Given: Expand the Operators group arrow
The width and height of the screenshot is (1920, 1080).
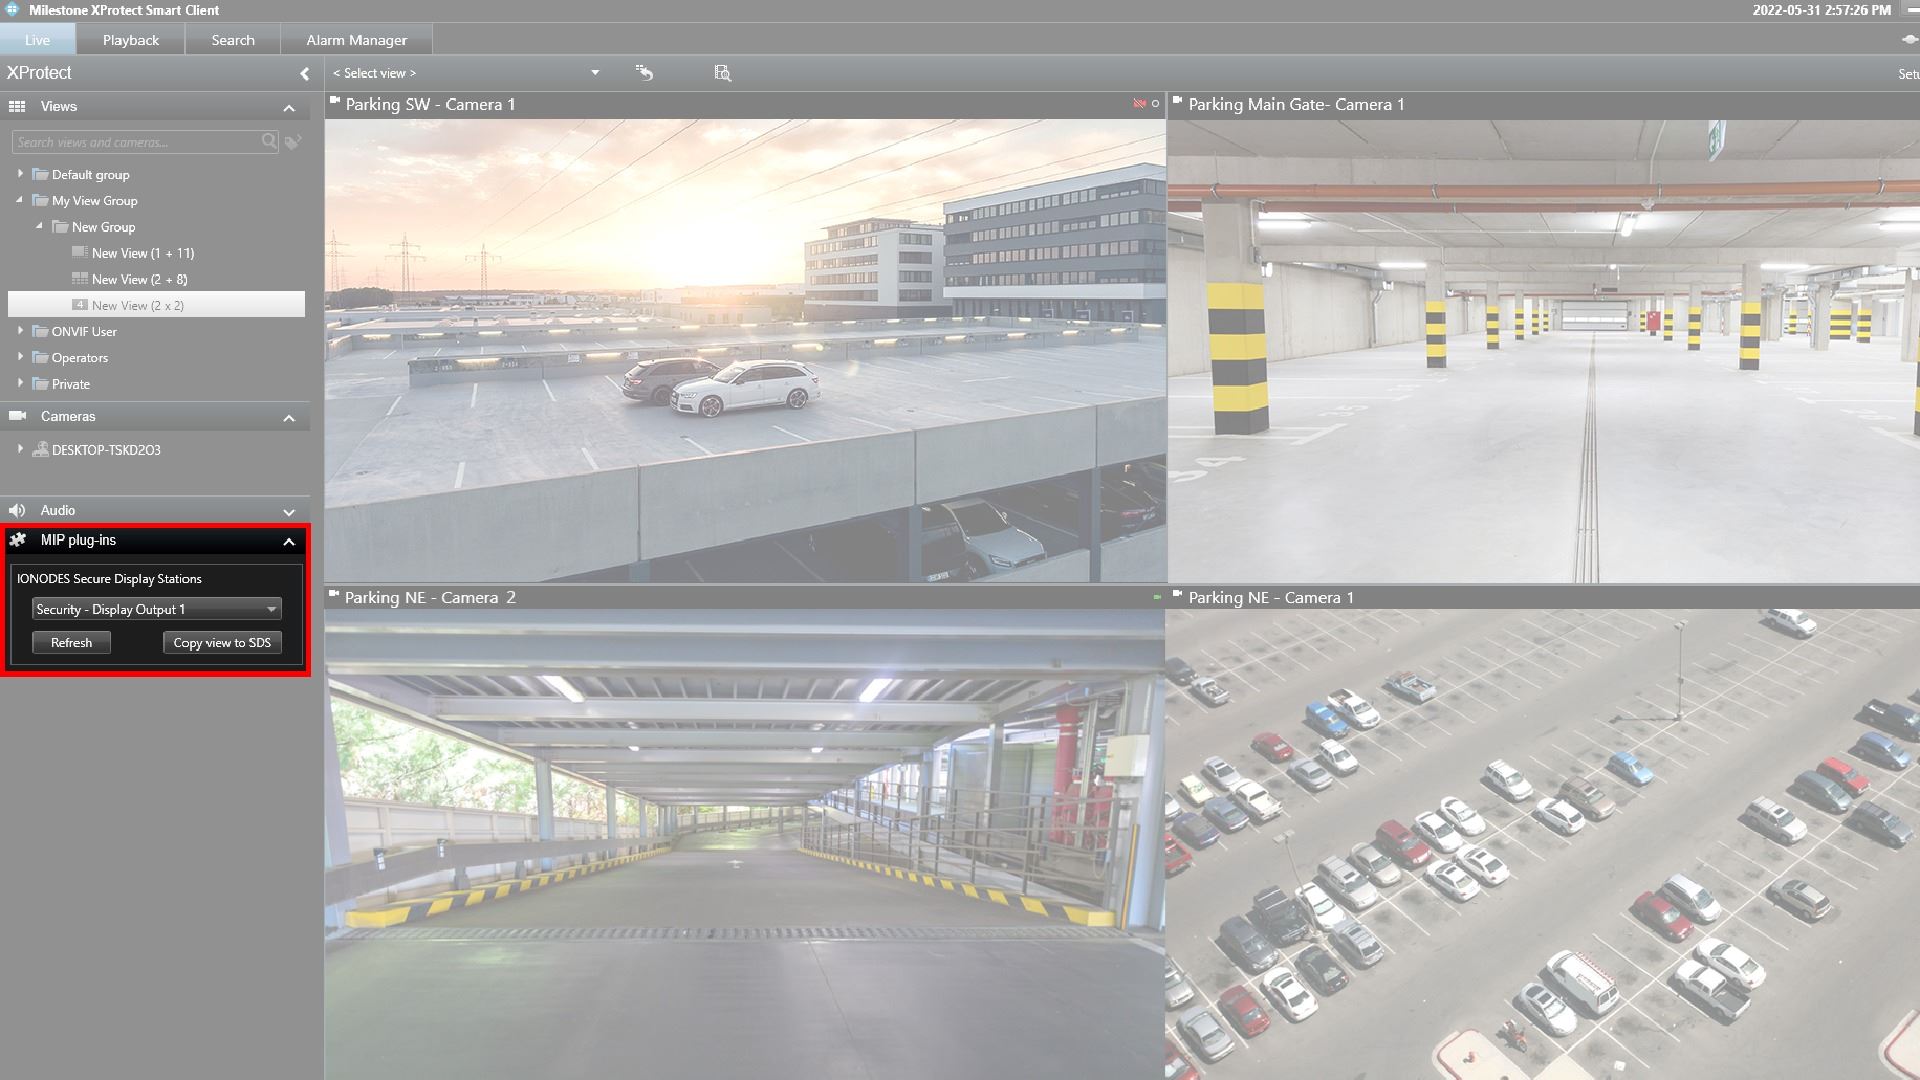Looking at the screenshot, I should [20, 357].
